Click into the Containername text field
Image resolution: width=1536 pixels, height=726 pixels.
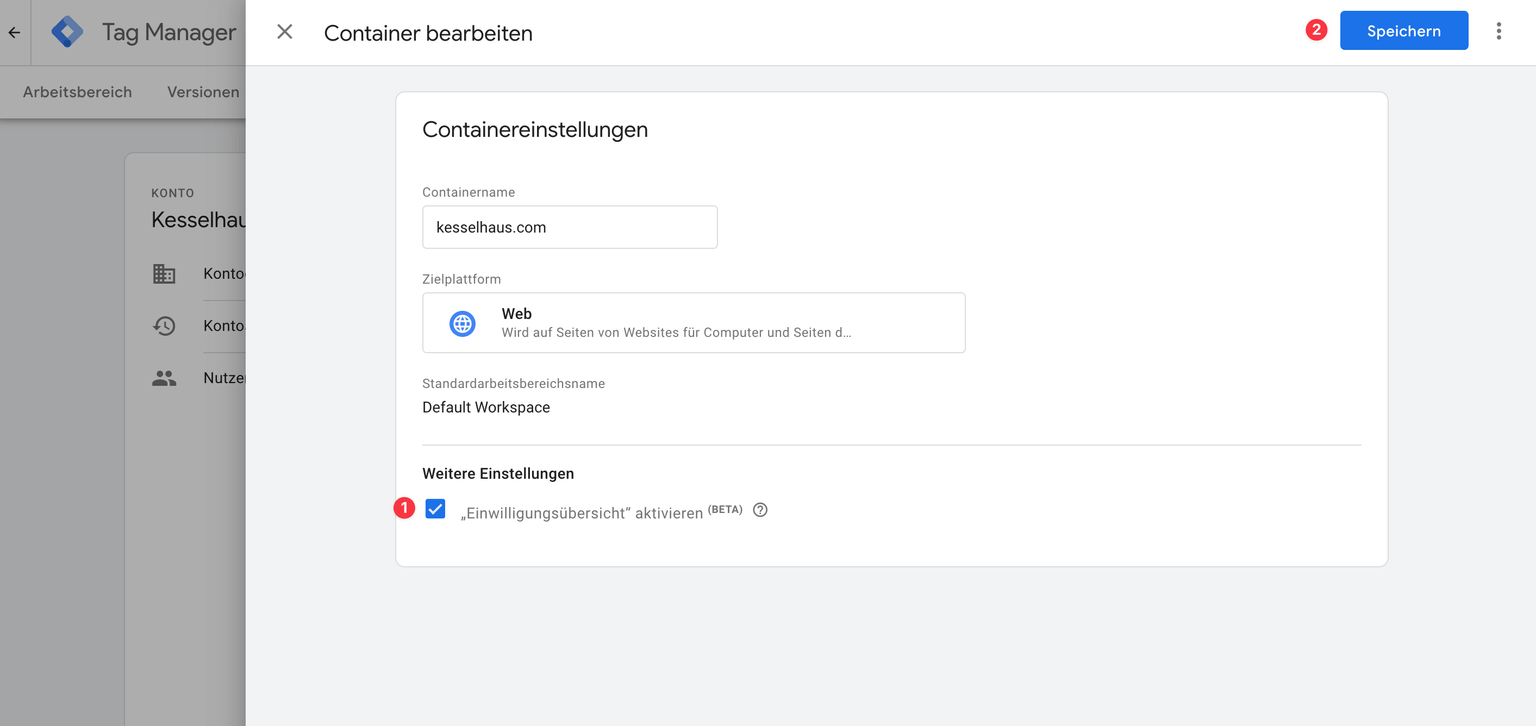[569, 227]
